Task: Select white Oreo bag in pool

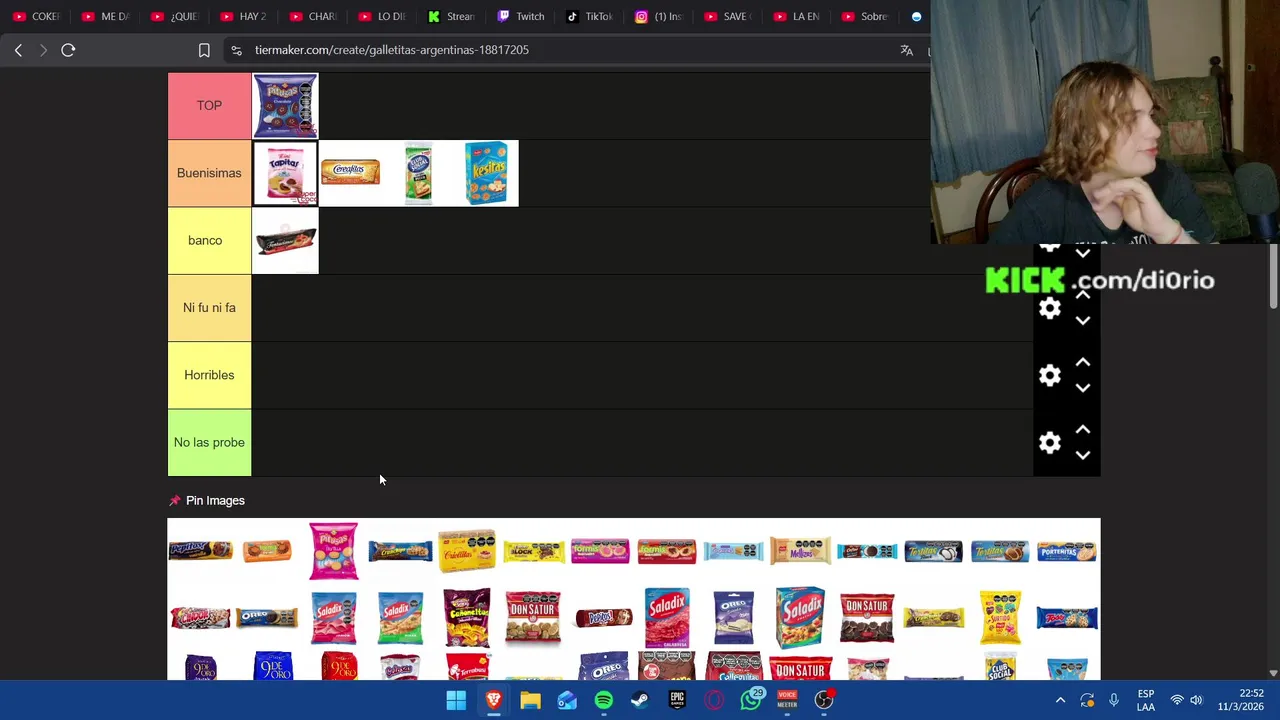Action: pos(733,618)
